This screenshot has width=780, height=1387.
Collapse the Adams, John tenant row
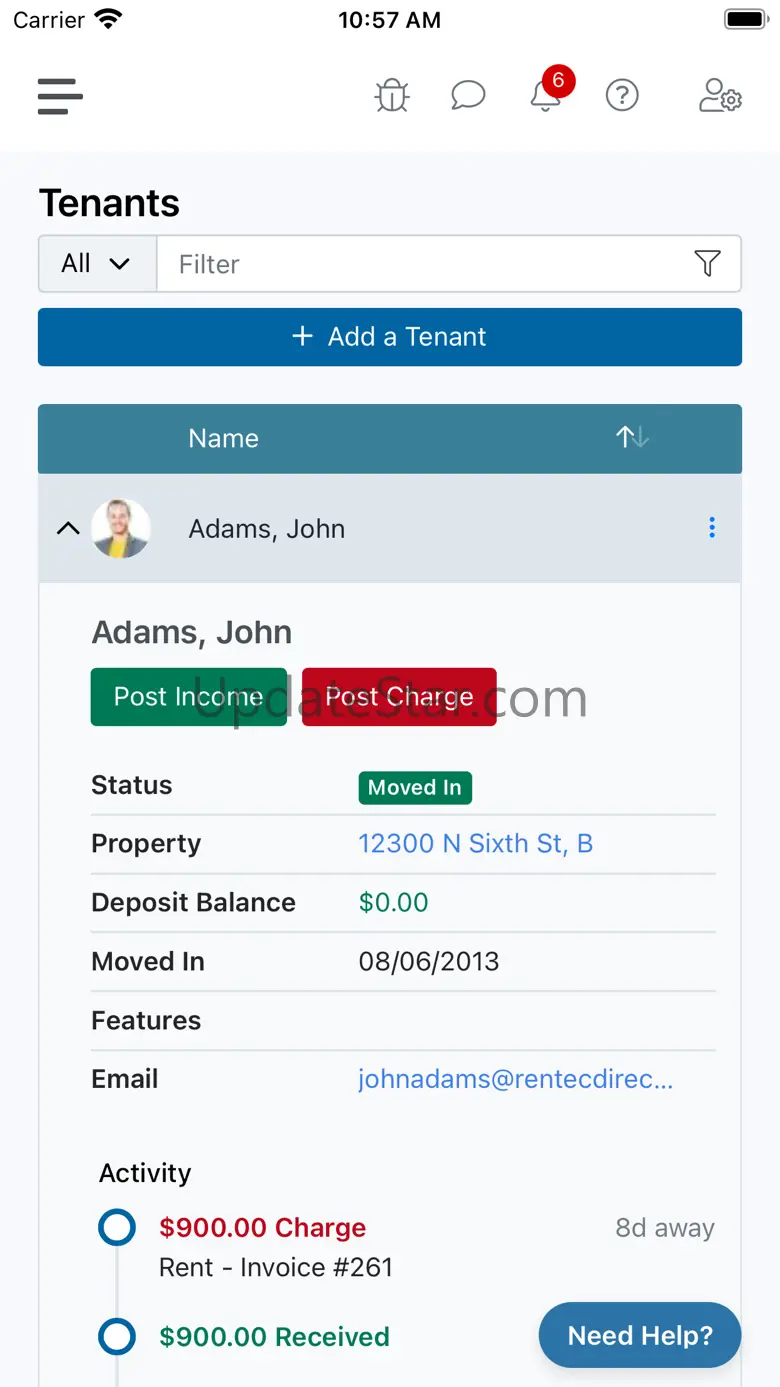click(x=68, y=528)
